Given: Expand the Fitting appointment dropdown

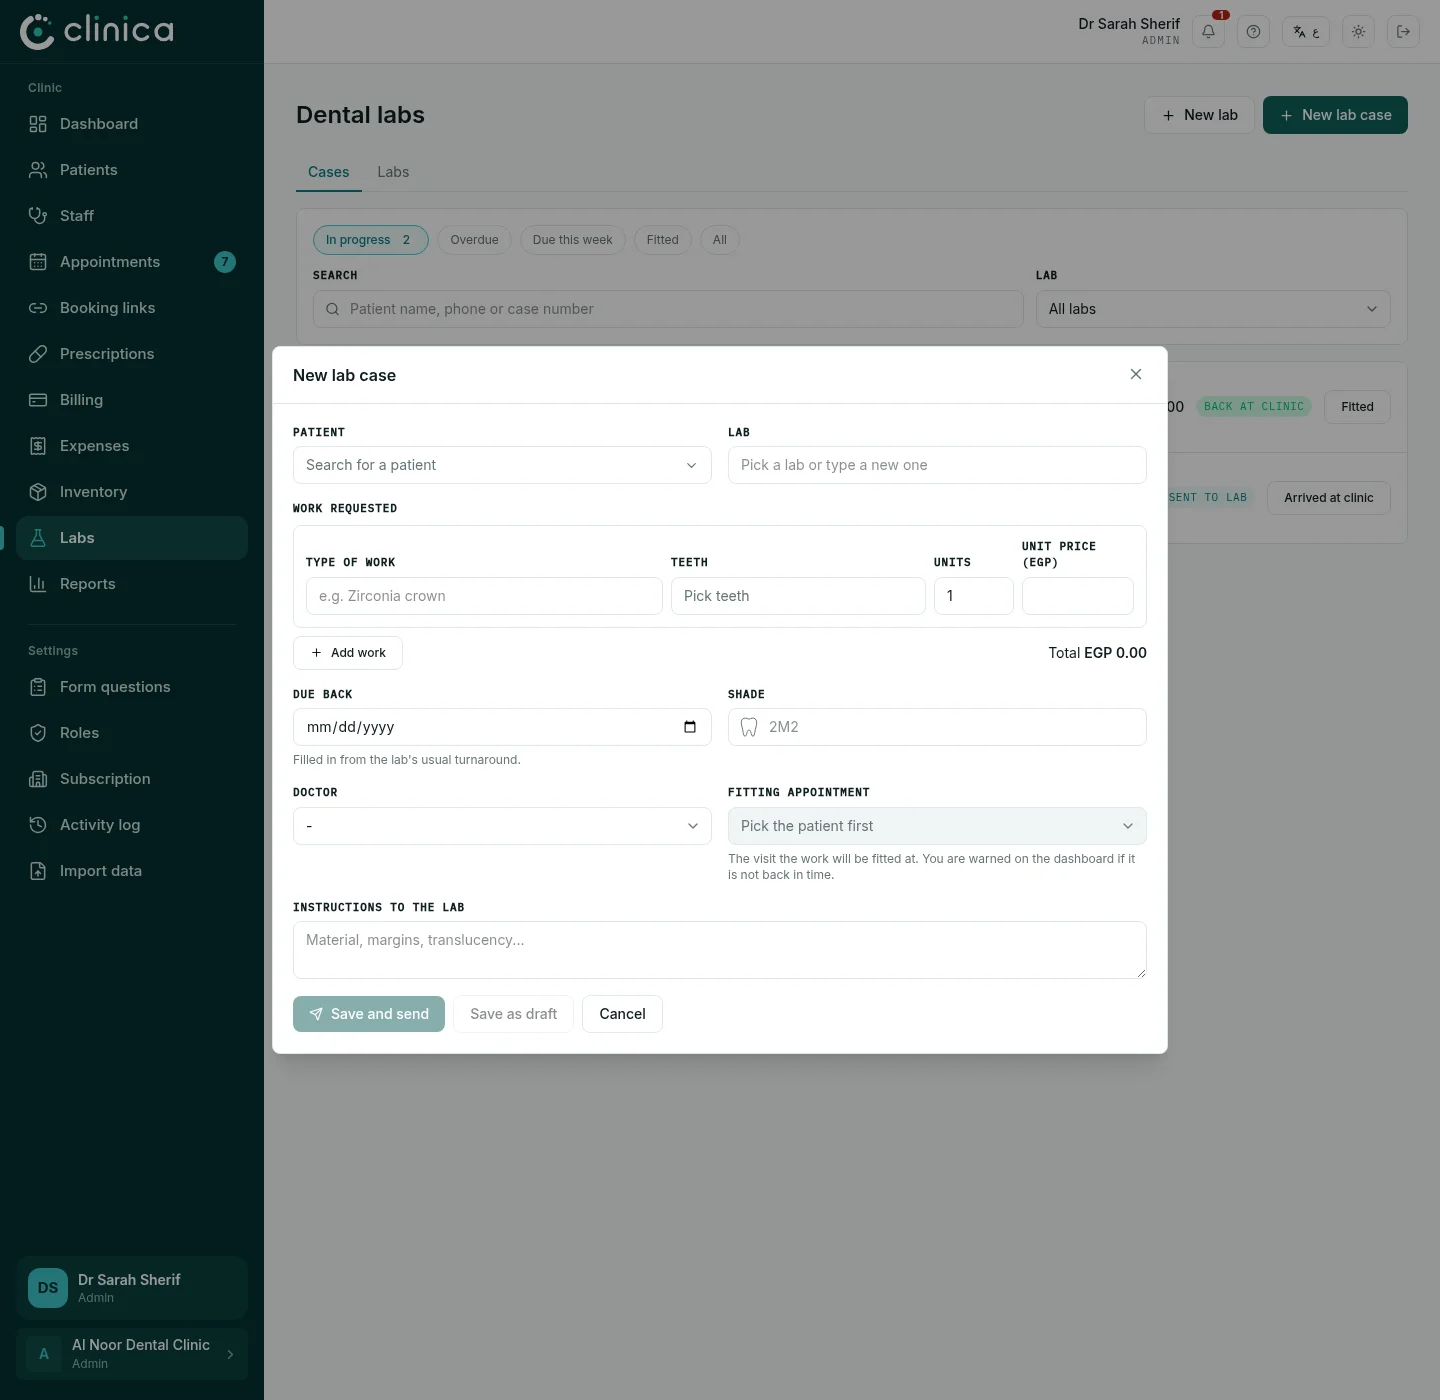Looking at the screenshot, I should pos(937,826).
